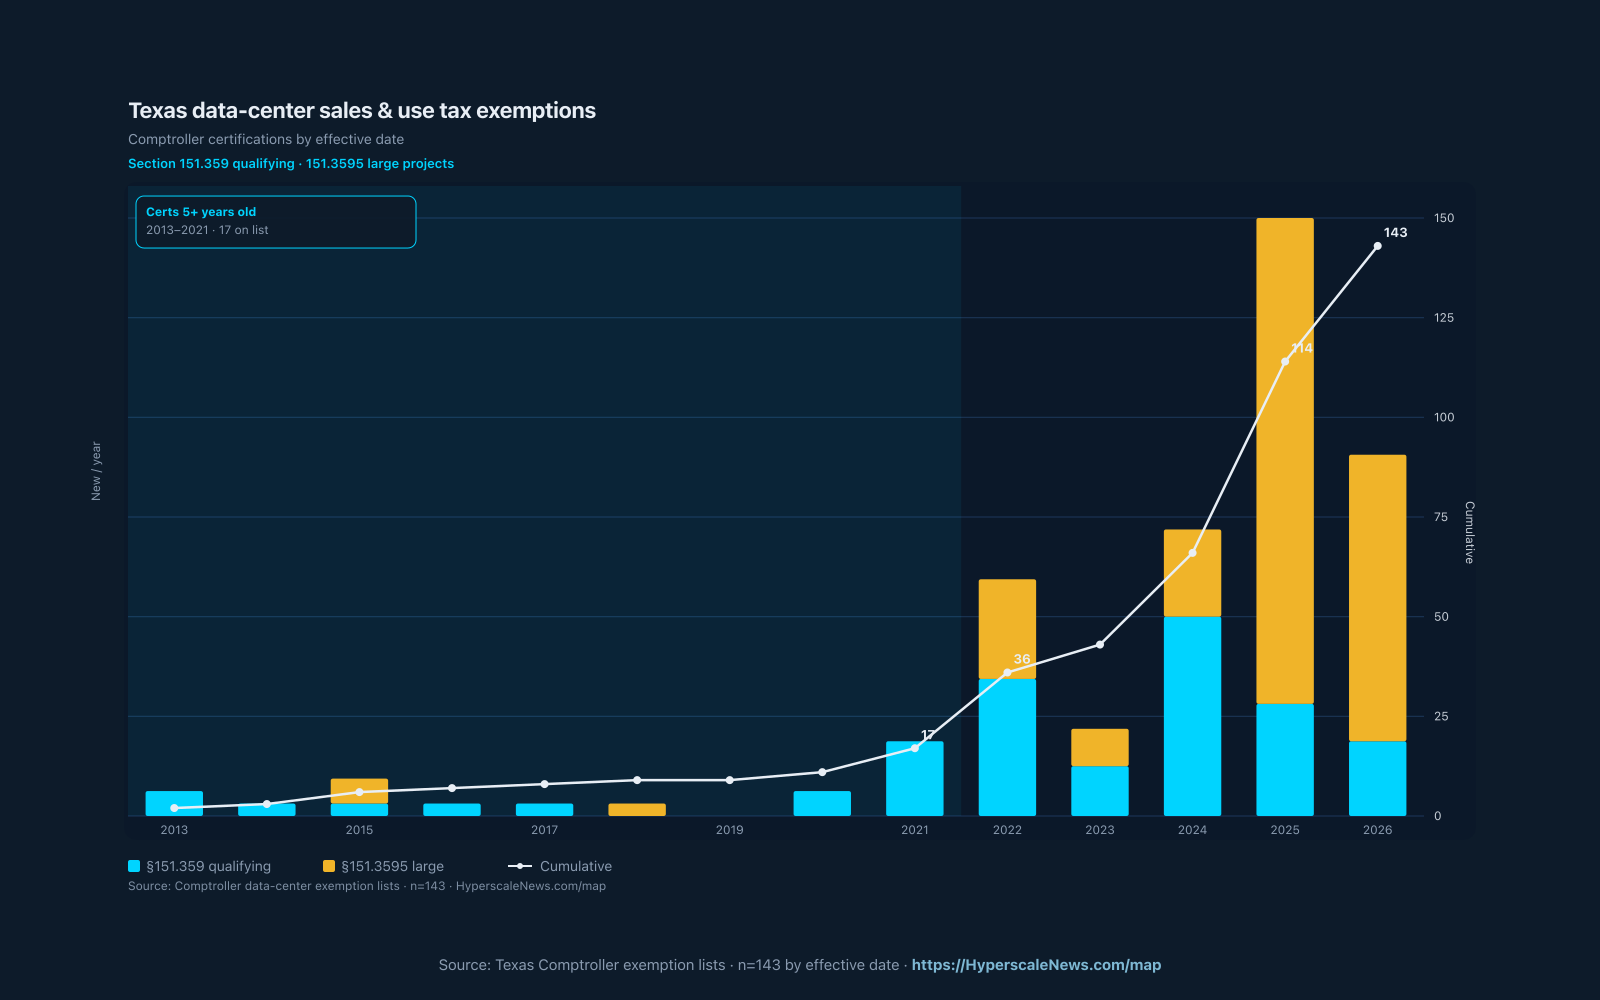Image resolution: width=1600 pixels, height=1000 pixels.
Task: Click the 2013 x-axis label
Action: [174, 830]
